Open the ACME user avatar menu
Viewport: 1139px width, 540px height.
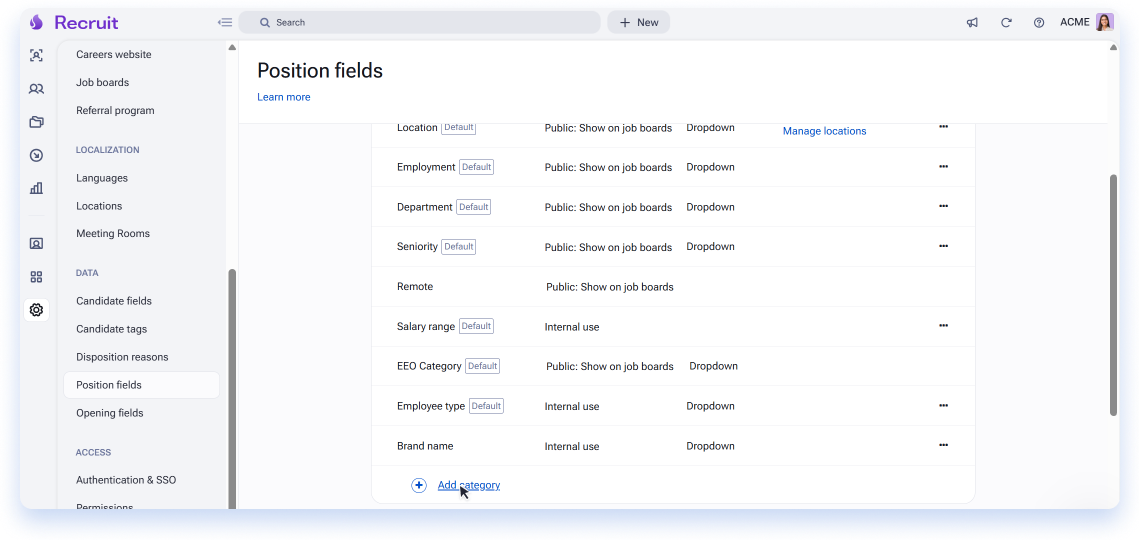click(1105, 23)
